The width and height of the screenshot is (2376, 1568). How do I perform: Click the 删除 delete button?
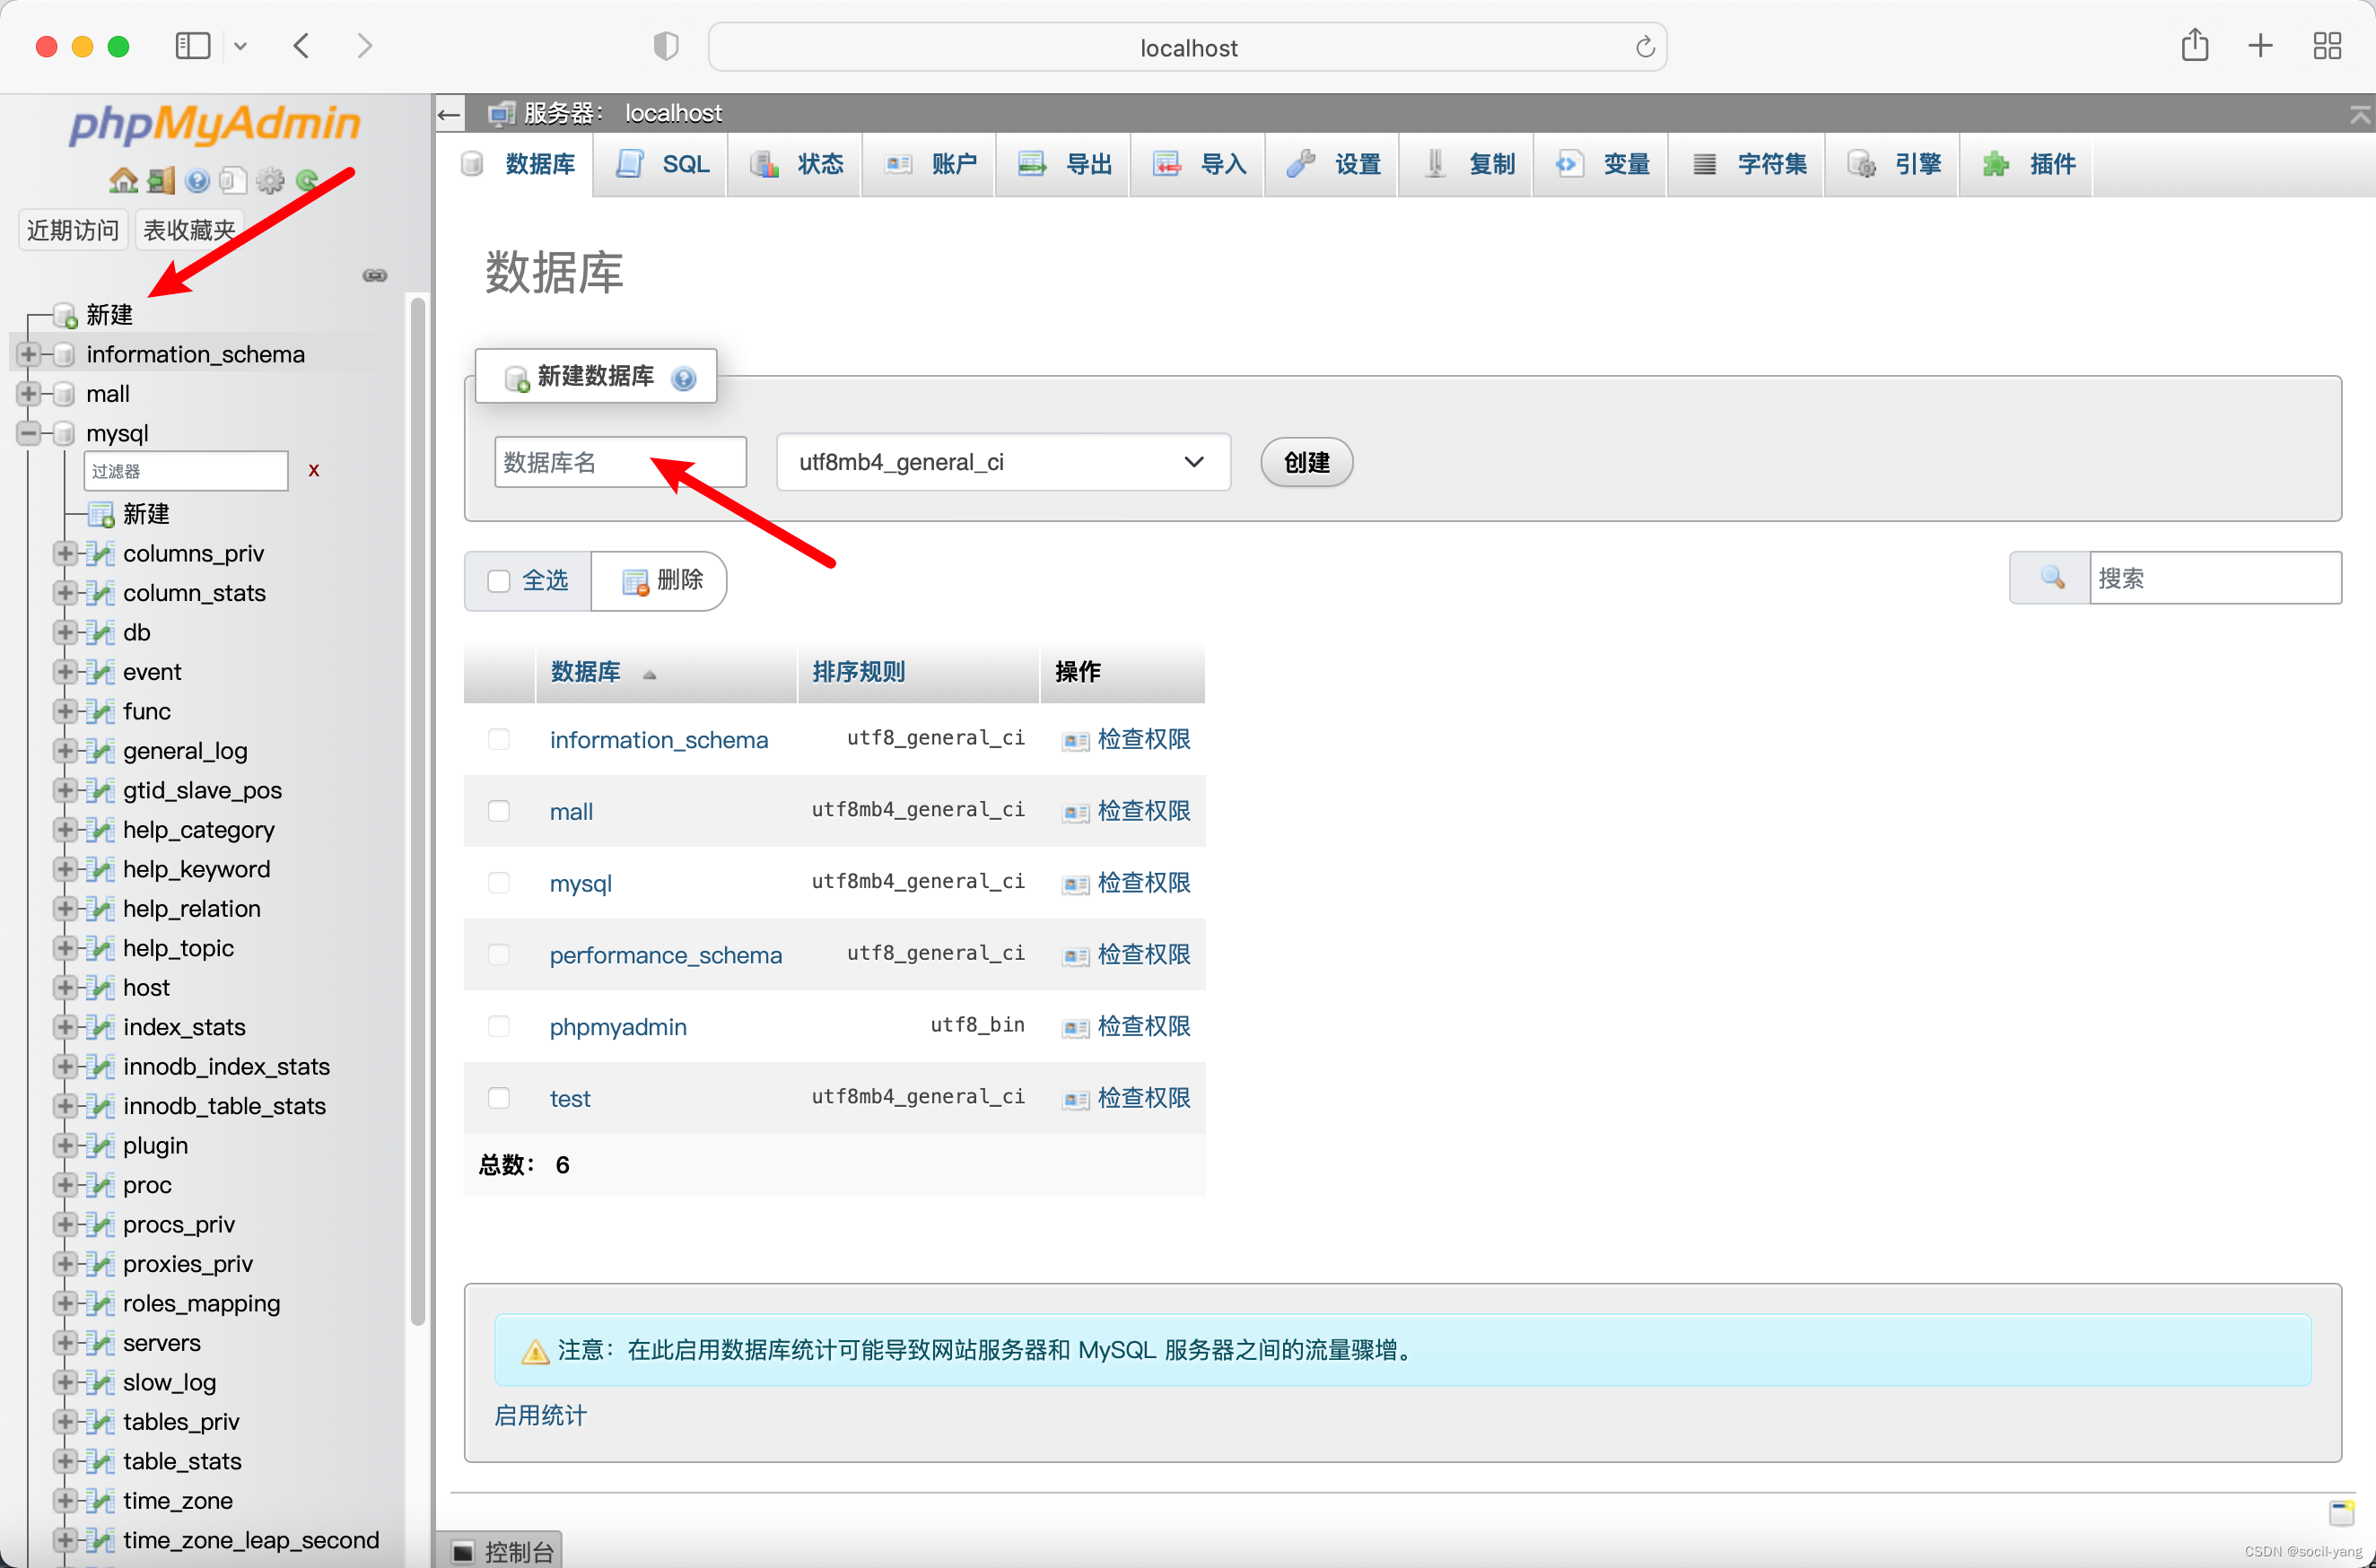pyautogui.click(x=660, y=581)
